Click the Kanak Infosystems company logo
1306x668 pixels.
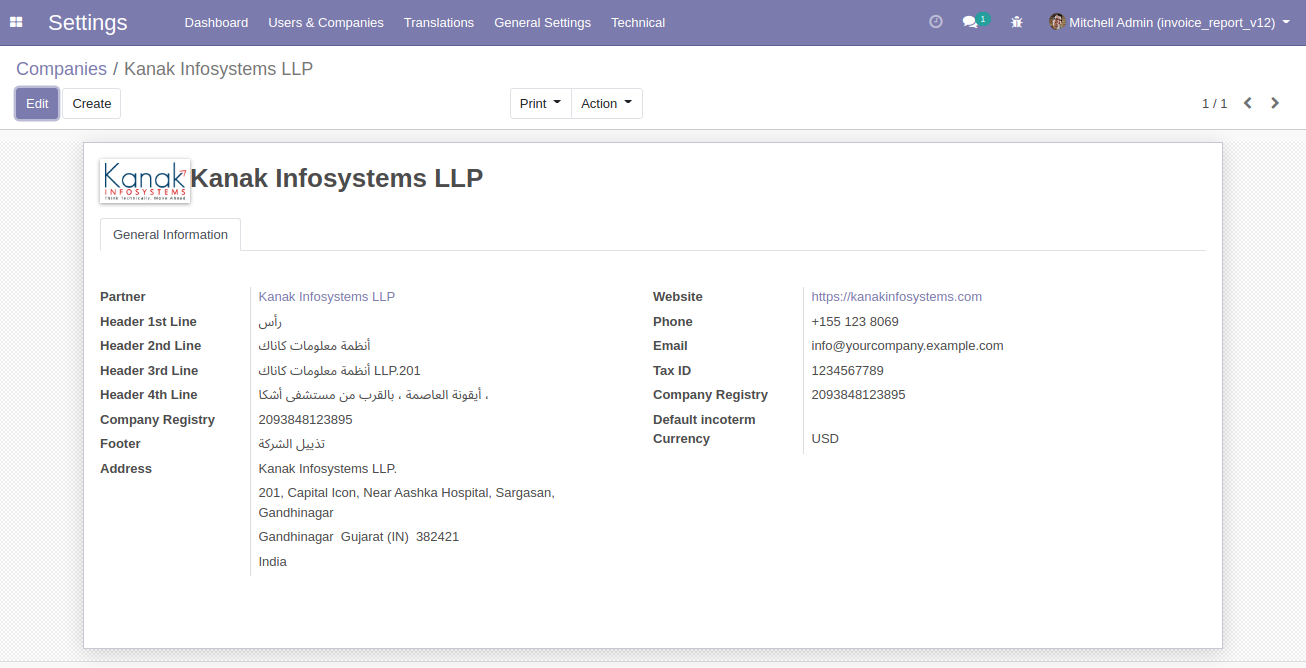point(145,181)
